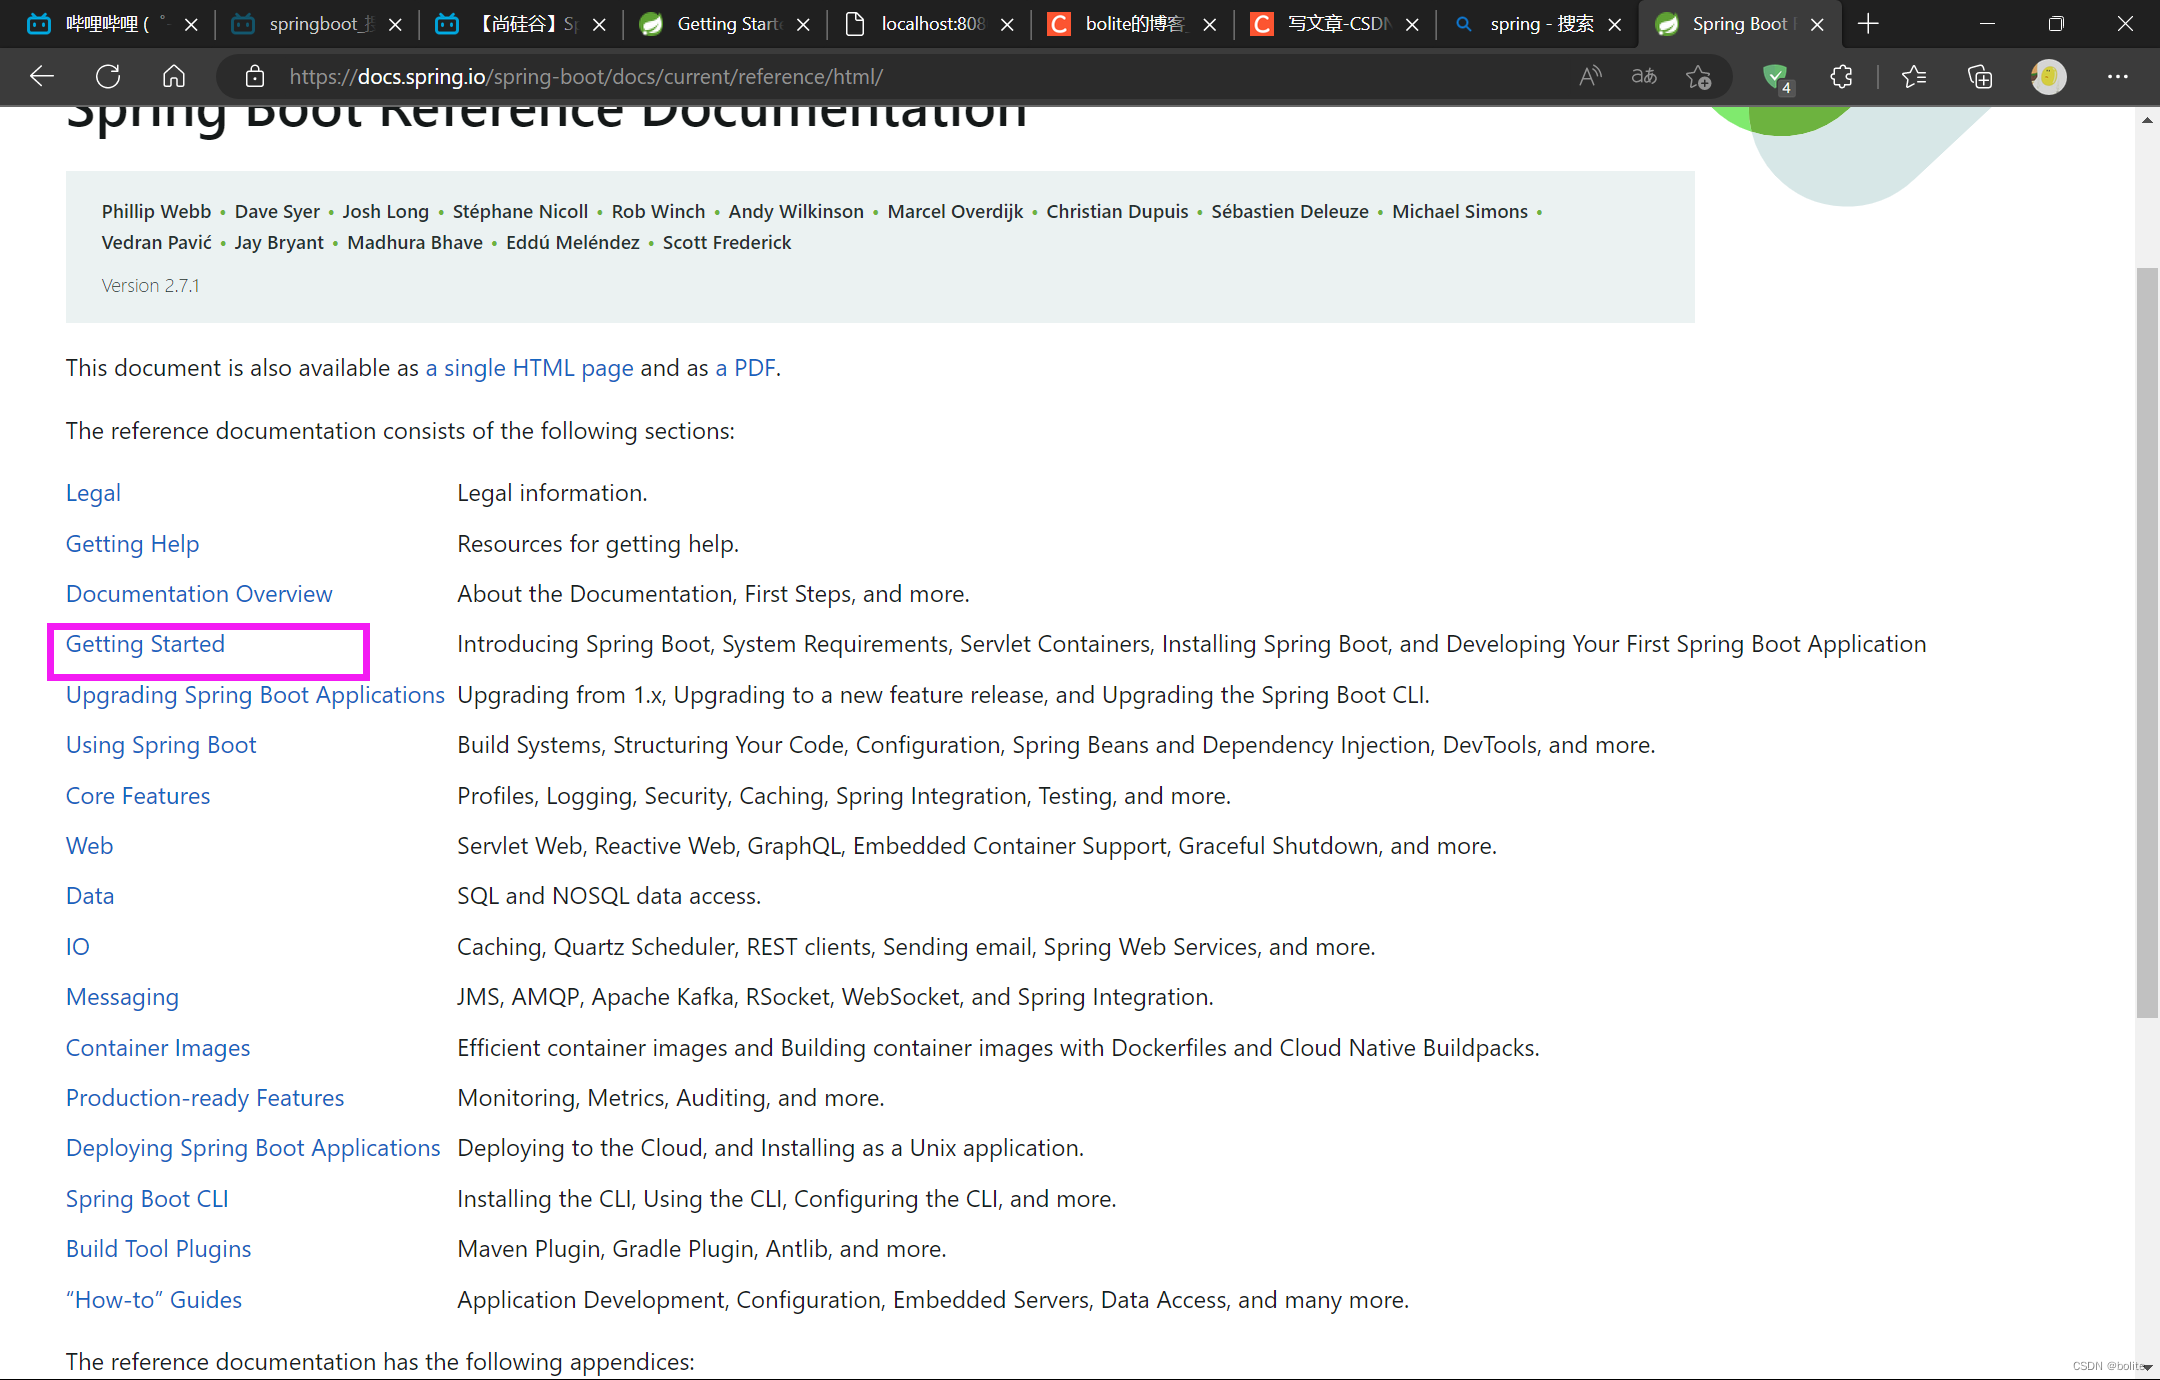The height and width of the screenshot is (1380, 2160).
Task: Open the Messaging section link
Action: click(122, 997)
